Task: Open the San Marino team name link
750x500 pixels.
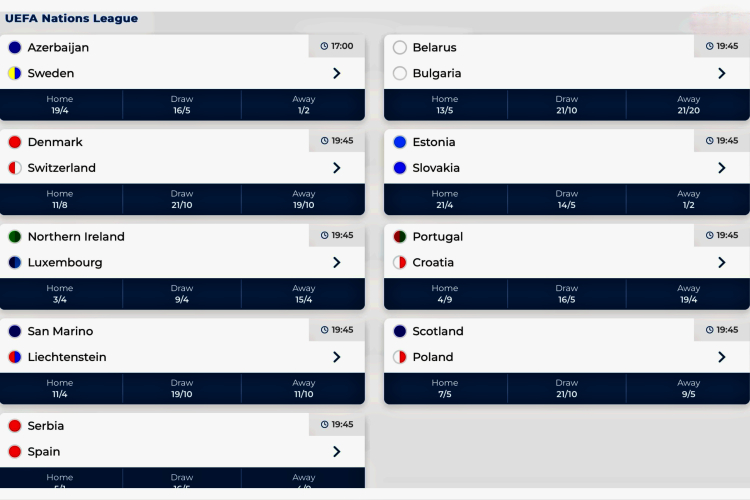Action: click(60, 331)
